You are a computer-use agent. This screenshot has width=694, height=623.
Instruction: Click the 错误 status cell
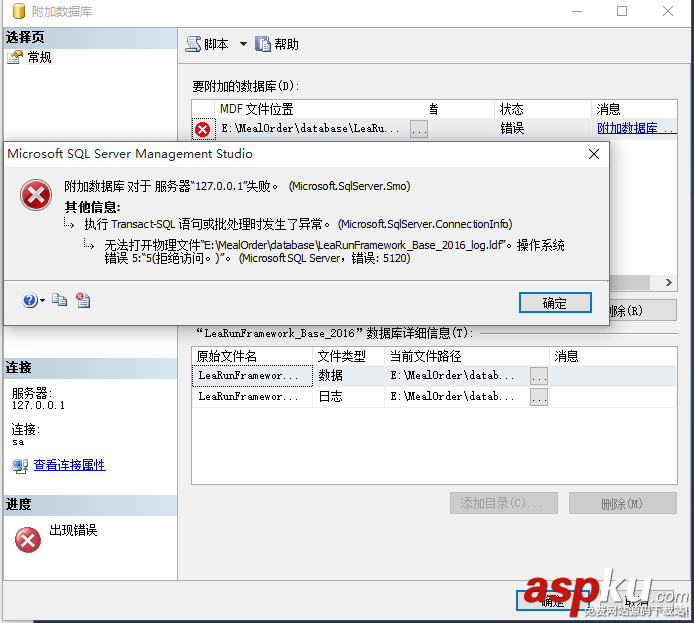point(542,129)
